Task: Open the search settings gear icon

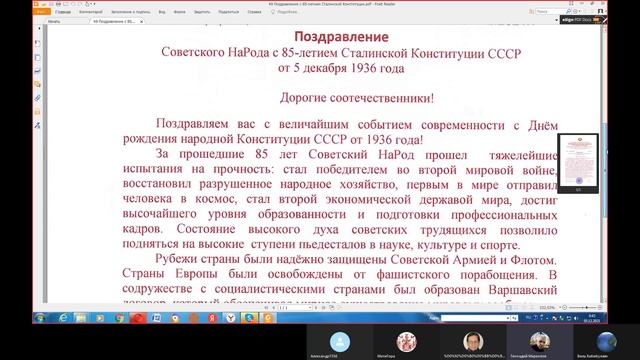Action: tap(575, 11)
